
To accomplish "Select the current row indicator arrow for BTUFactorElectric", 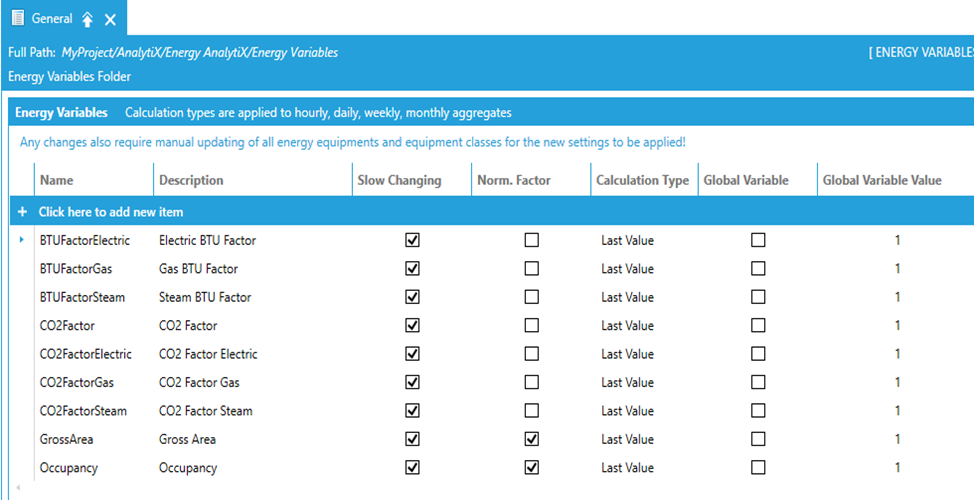I will (22, 240).
